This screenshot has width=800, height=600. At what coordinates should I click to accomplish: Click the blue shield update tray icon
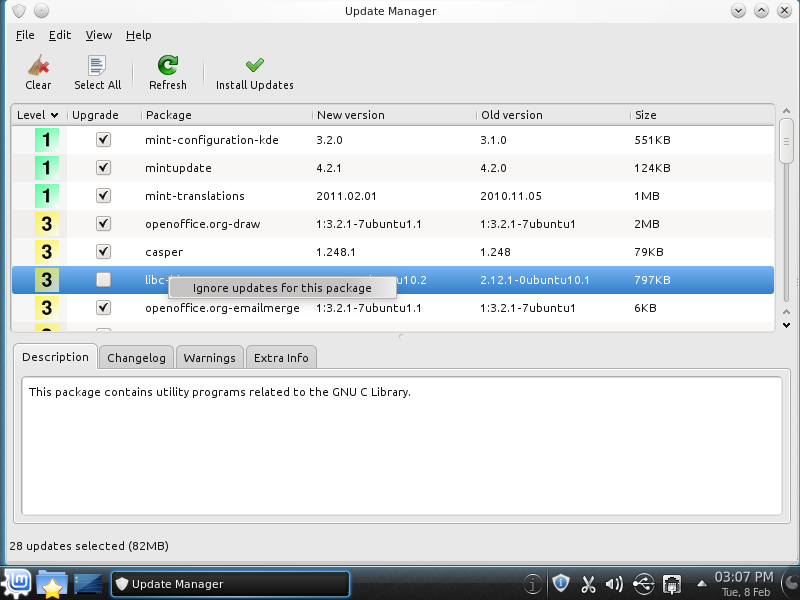click(561, 583)
